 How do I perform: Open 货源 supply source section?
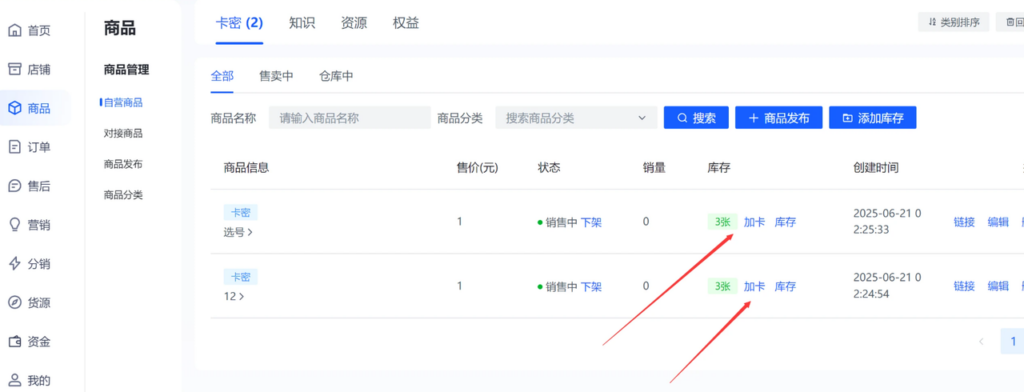pyautogui.click(x=29, y=302)
